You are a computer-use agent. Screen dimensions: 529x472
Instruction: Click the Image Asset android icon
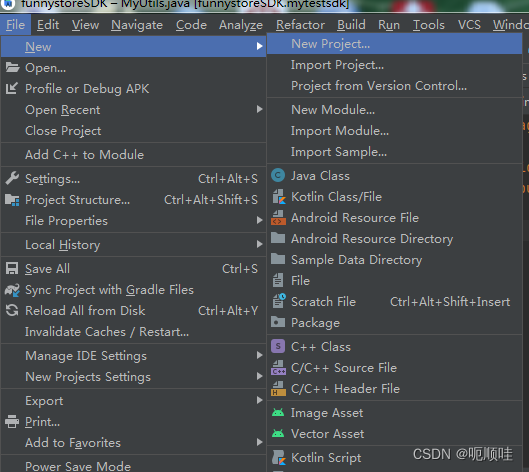tap(278, 412)
